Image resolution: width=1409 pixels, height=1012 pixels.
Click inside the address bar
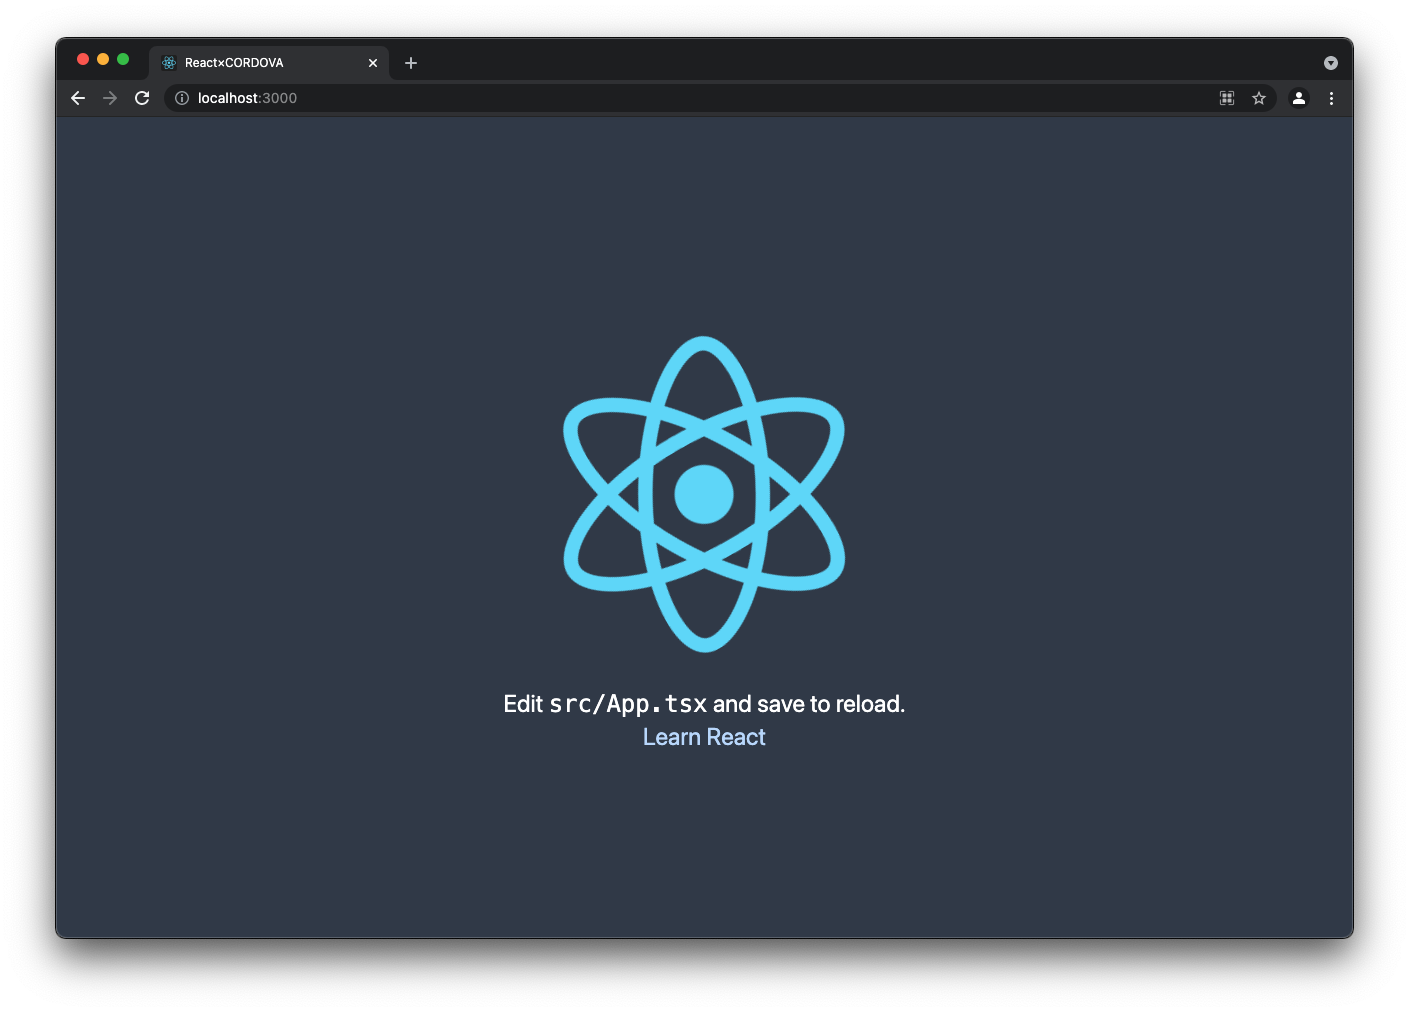[x=600, y=98]
